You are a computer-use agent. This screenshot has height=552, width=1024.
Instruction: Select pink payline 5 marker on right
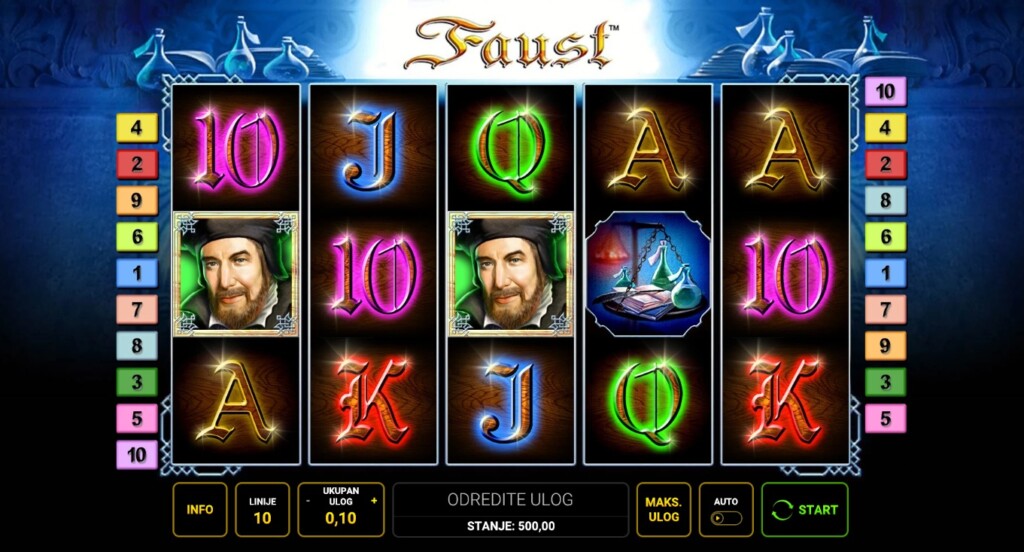[x=886, y=419]
